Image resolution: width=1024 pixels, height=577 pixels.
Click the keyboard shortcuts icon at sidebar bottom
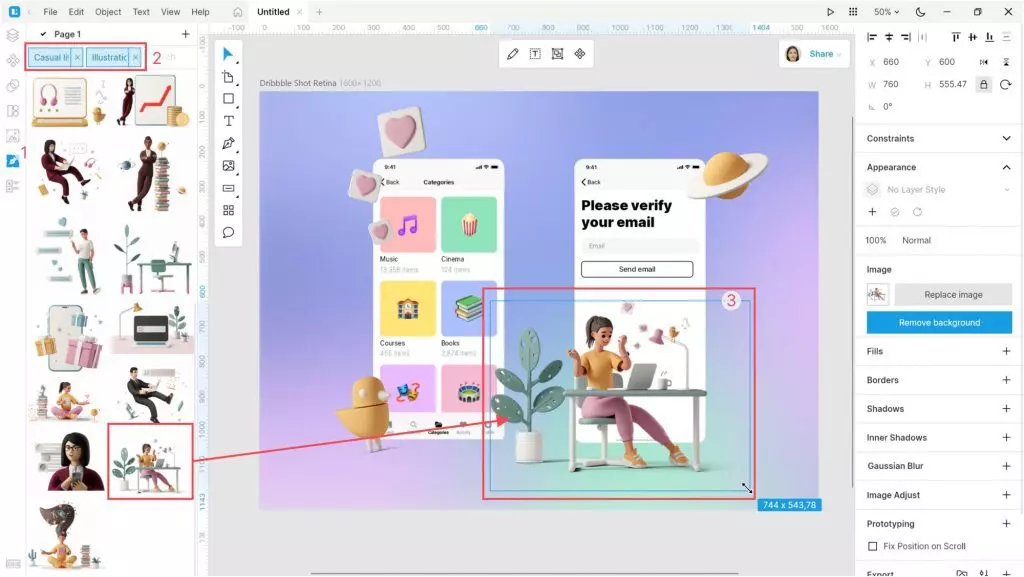(12, 563)
